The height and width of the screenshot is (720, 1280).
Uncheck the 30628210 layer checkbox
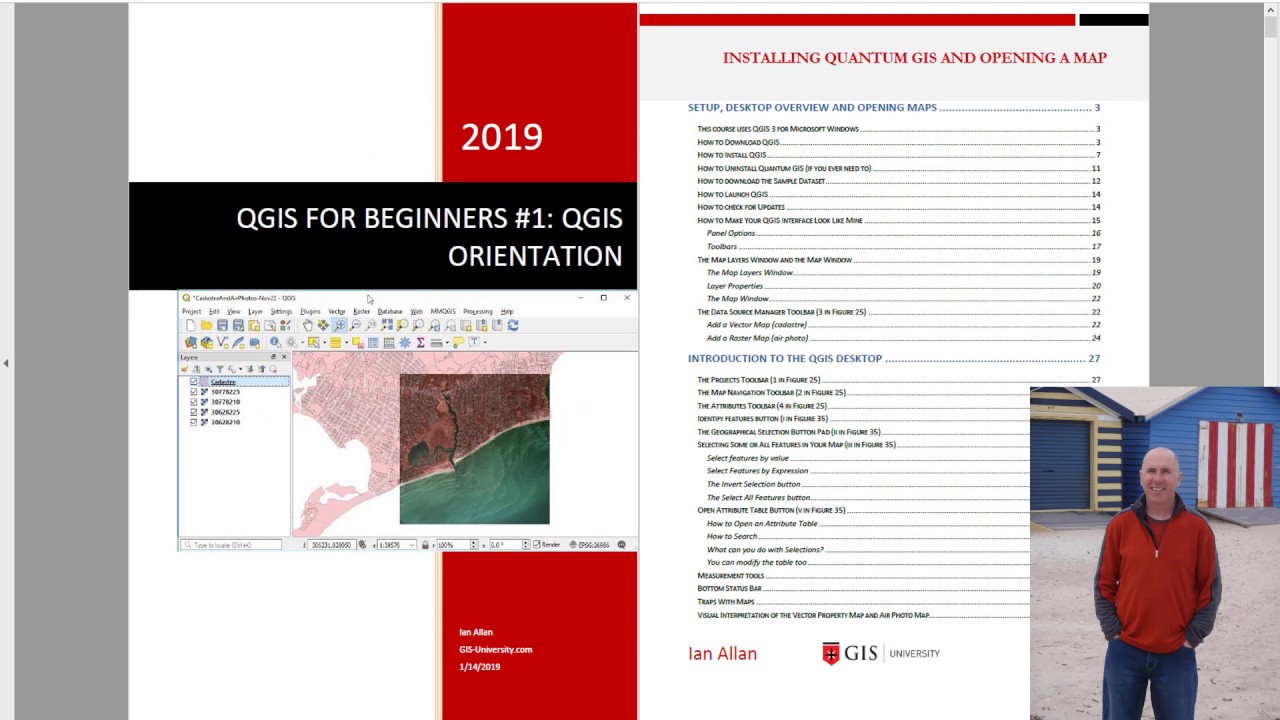coord(194,422)
